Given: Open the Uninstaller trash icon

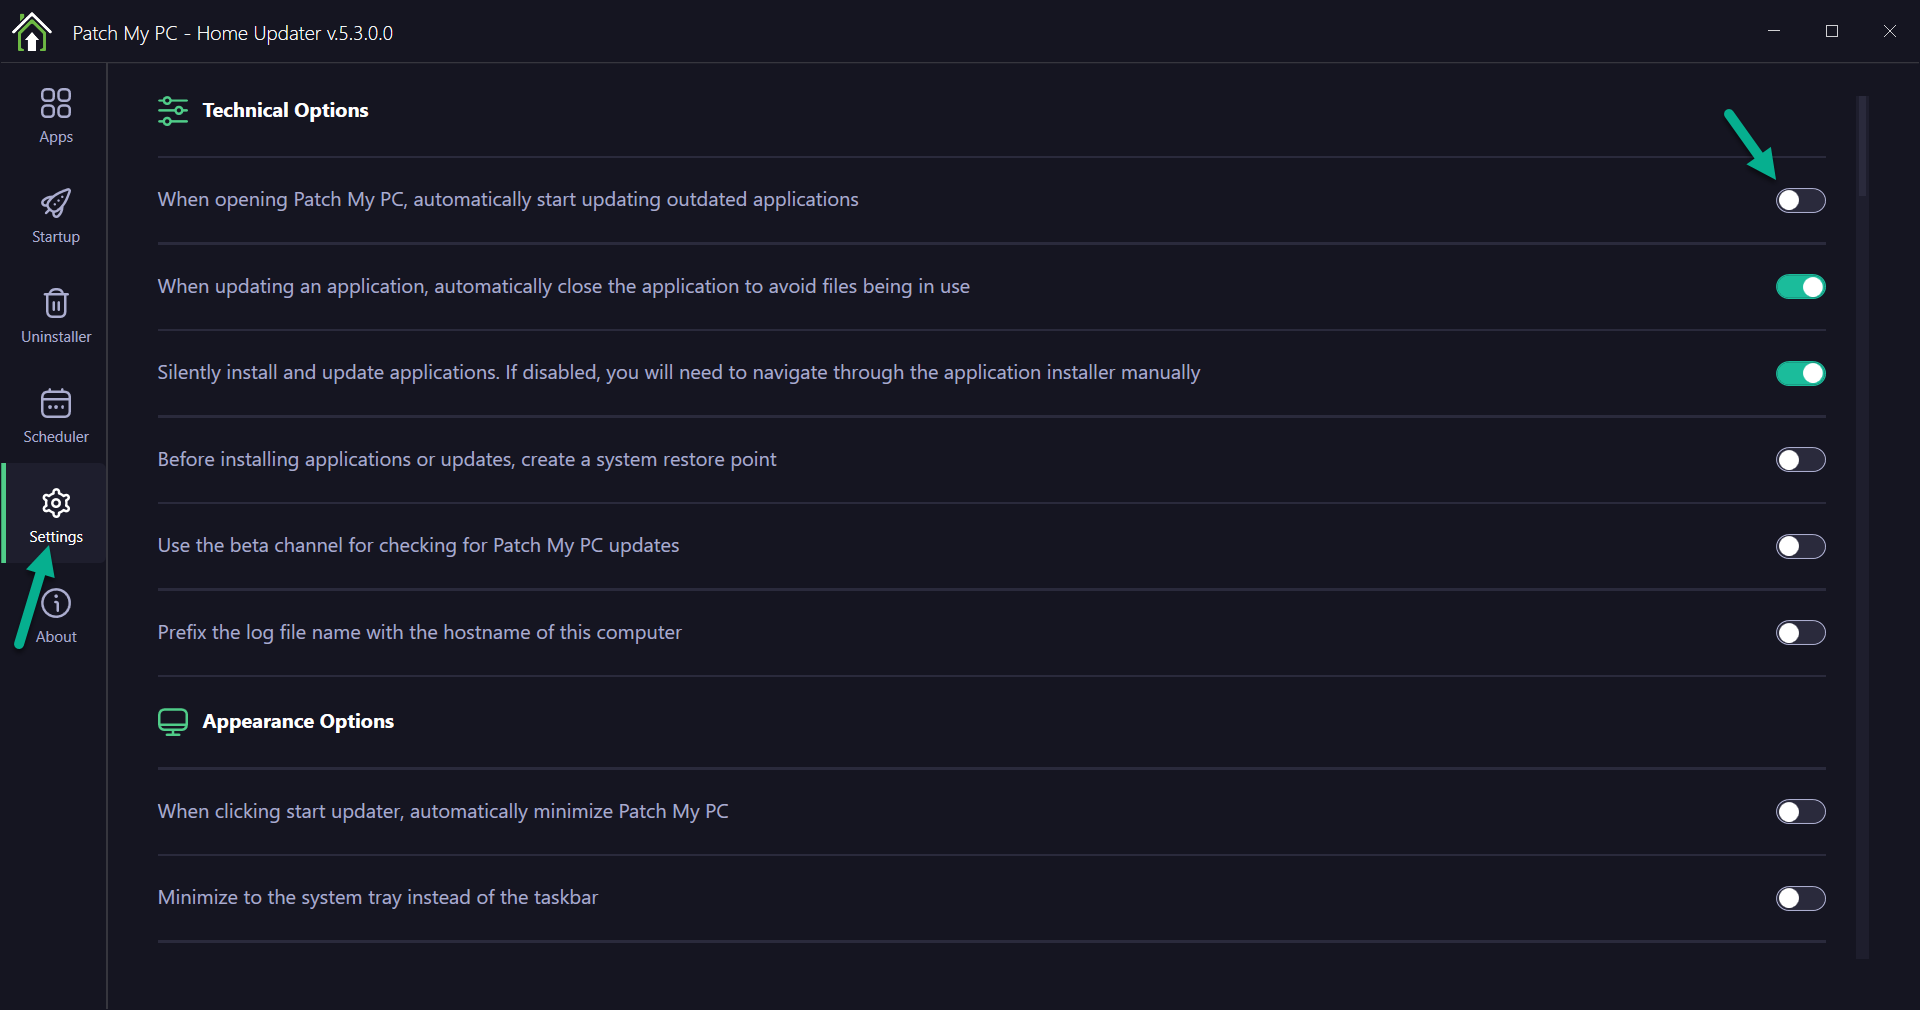Looking at the screenshot, I should 56,303.
